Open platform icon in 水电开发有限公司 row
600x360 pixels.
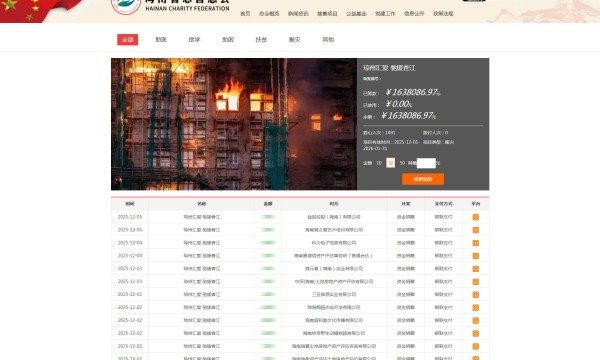point(476,307)
